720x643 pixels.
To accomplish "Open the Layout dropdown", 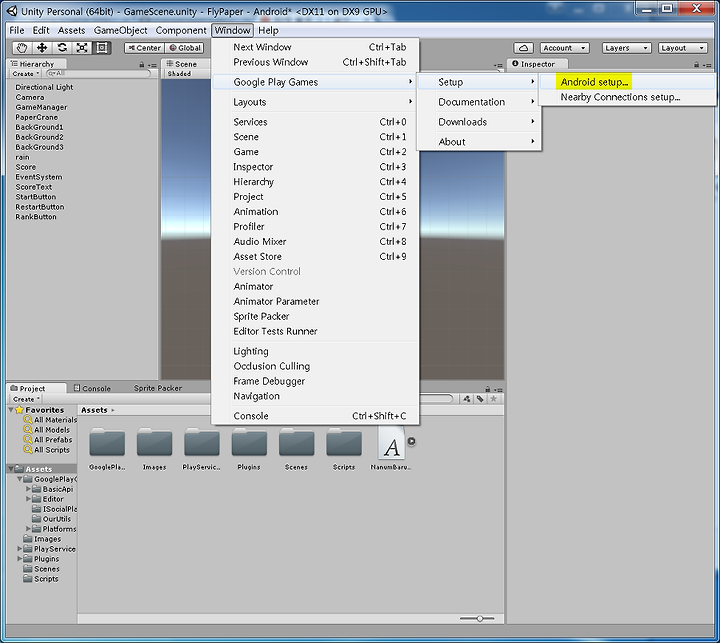I will tap(683, 48).
